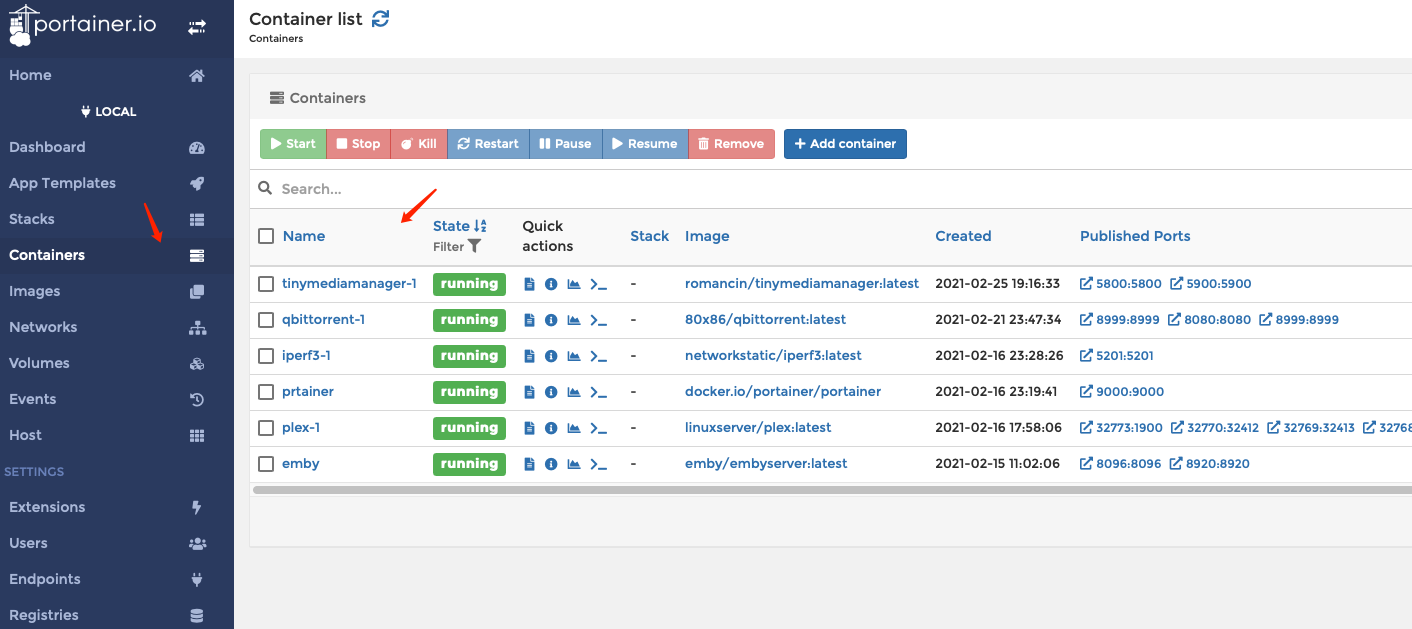Open logs icon for iperf3-1
This screenshot has height=629, width=1412.
pyautogui.click(x=529, y=356)
